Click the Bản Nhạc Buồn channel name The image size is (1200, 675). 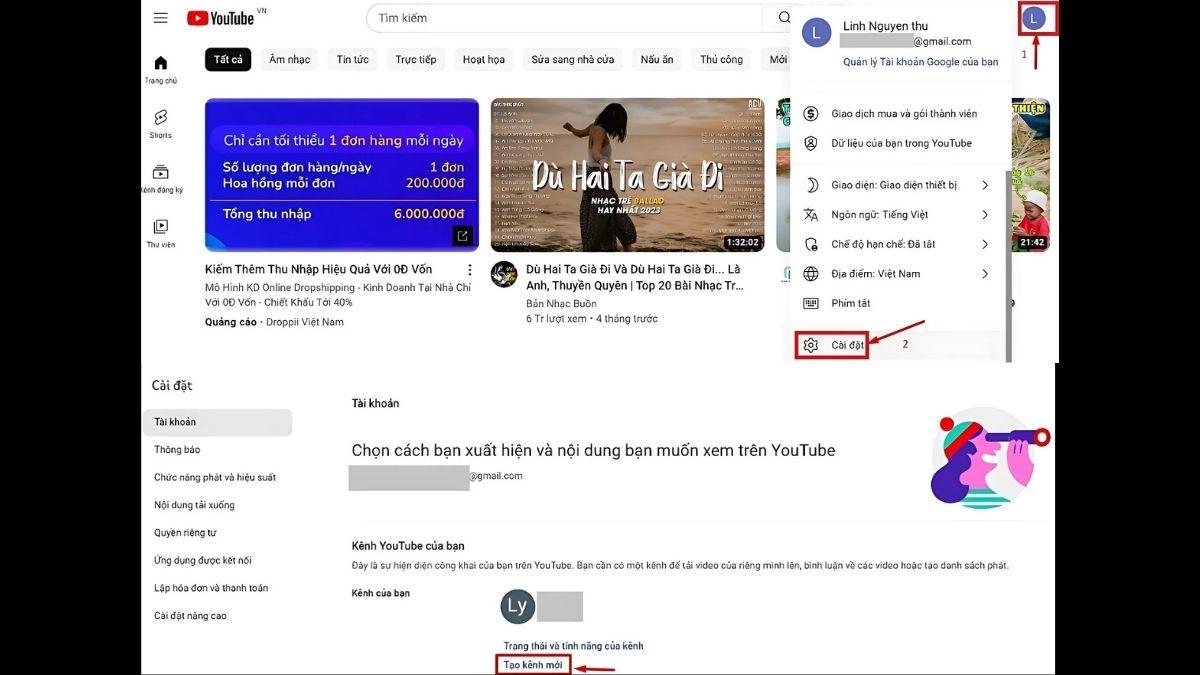tap(561, 304)
